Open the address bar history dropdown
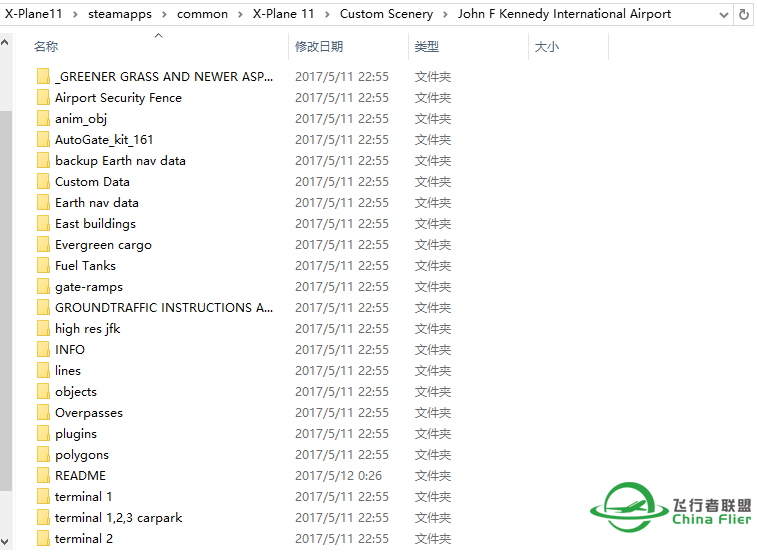 coord(724,14)
